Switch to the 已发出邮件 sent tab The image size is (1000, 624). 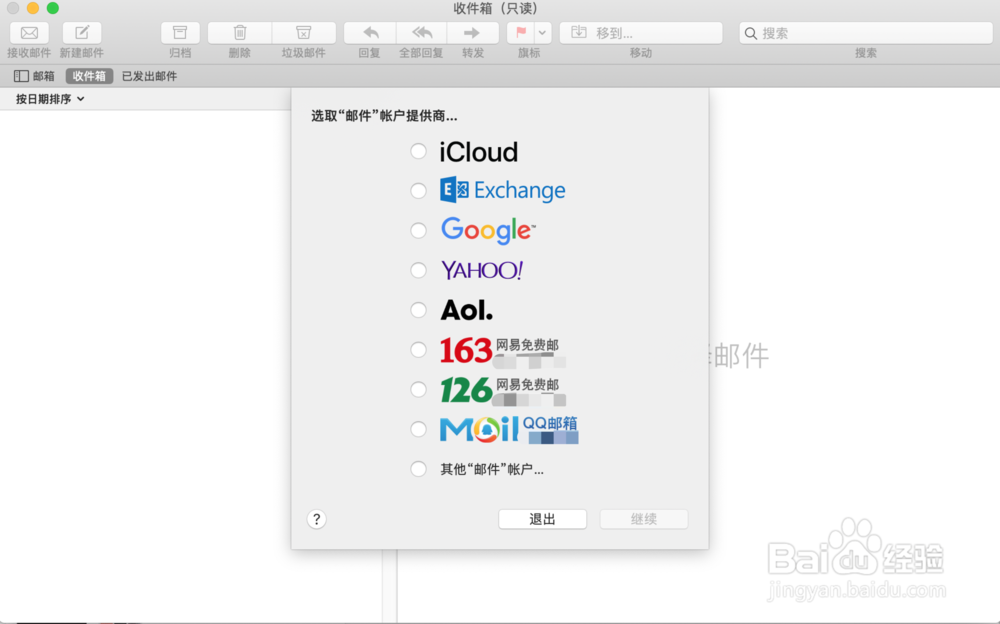point(149,76)
